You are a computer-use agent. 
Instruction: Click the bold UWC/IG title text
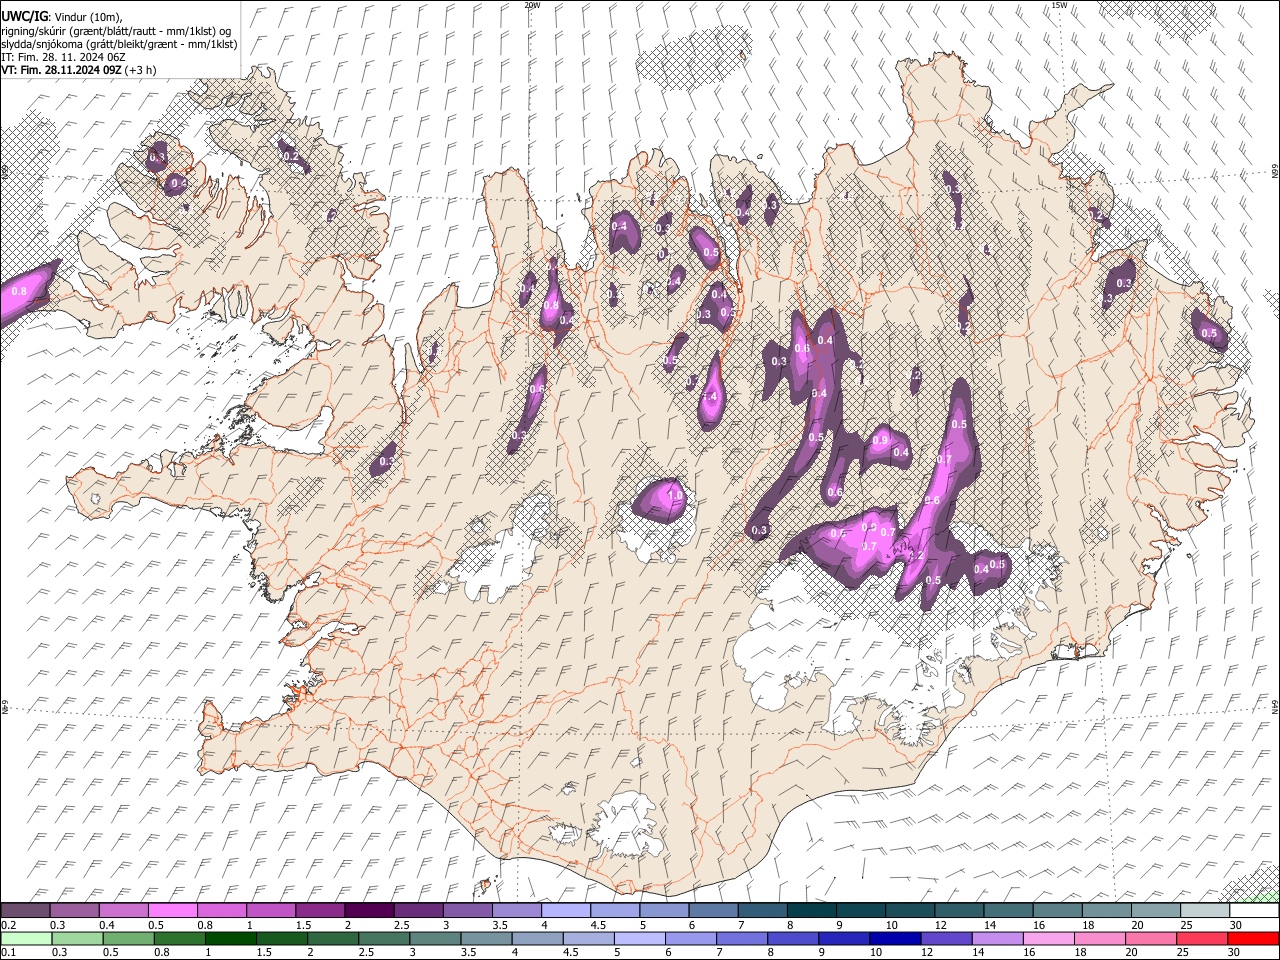click(23, 17)
